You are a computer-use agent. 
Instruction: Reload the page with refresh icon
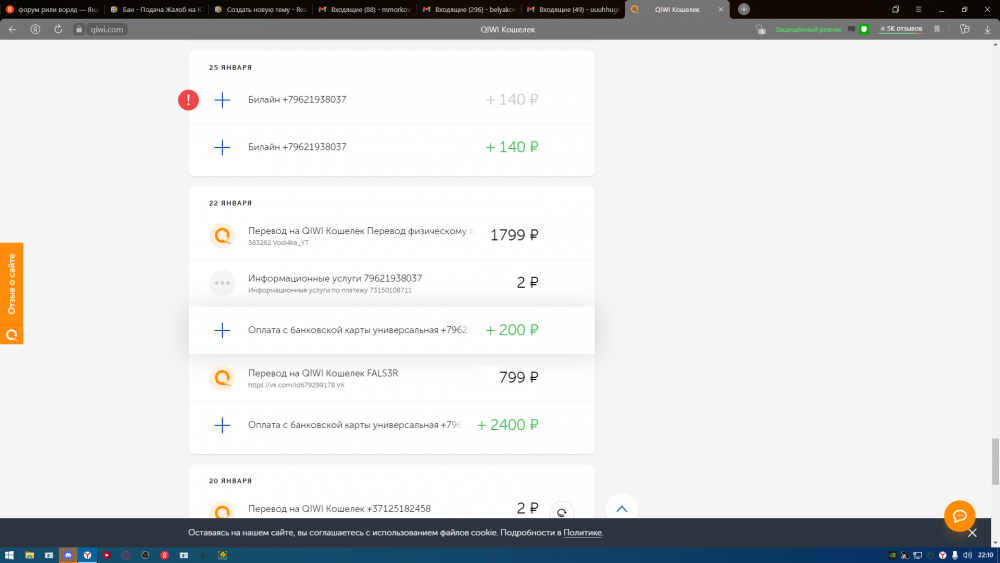(x=58, y=29)
